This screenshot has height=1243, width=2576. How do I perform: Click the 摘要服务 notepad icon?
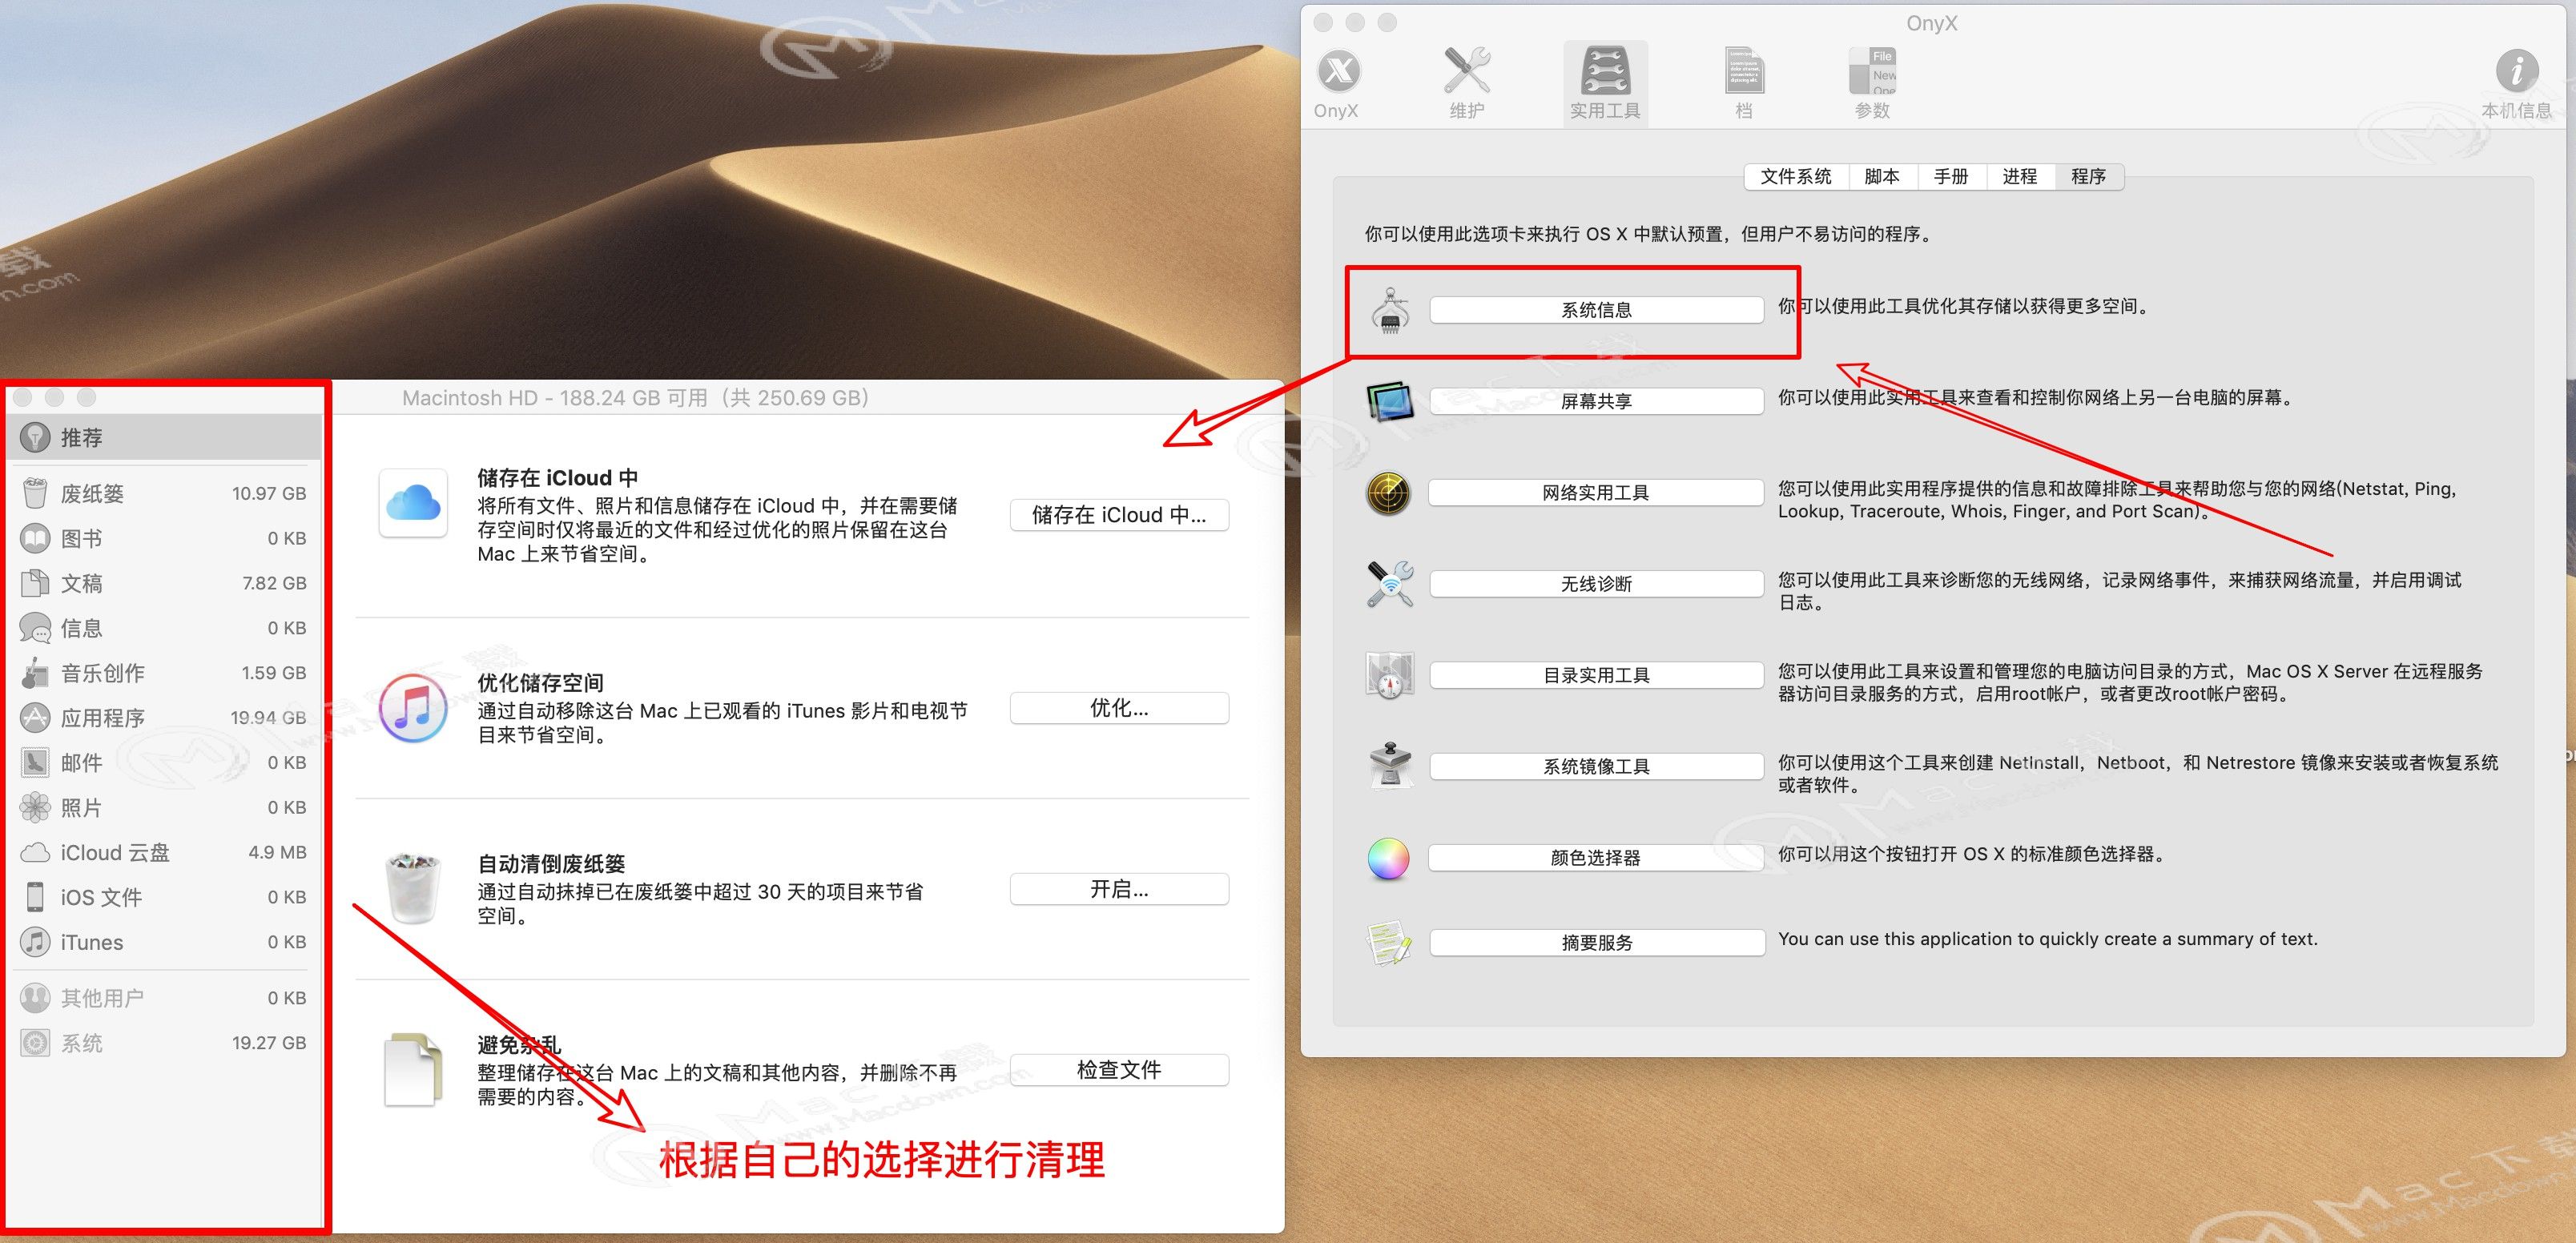click(1390, 943)
